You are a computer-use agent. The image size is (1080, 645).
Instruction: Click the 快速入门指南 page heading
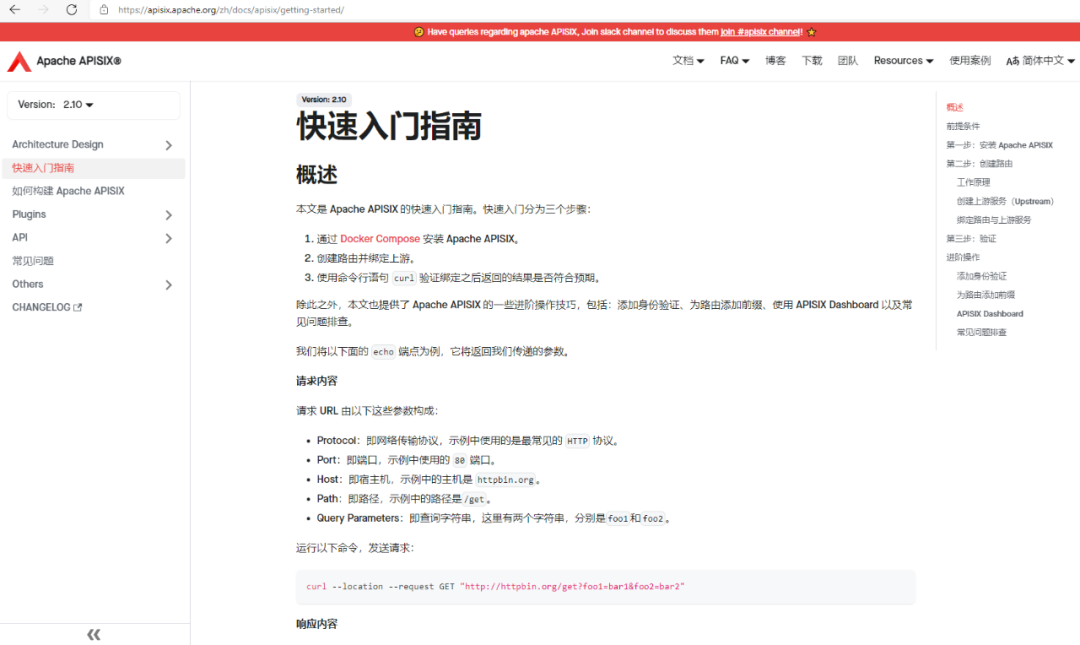click(x=389, y=127)
